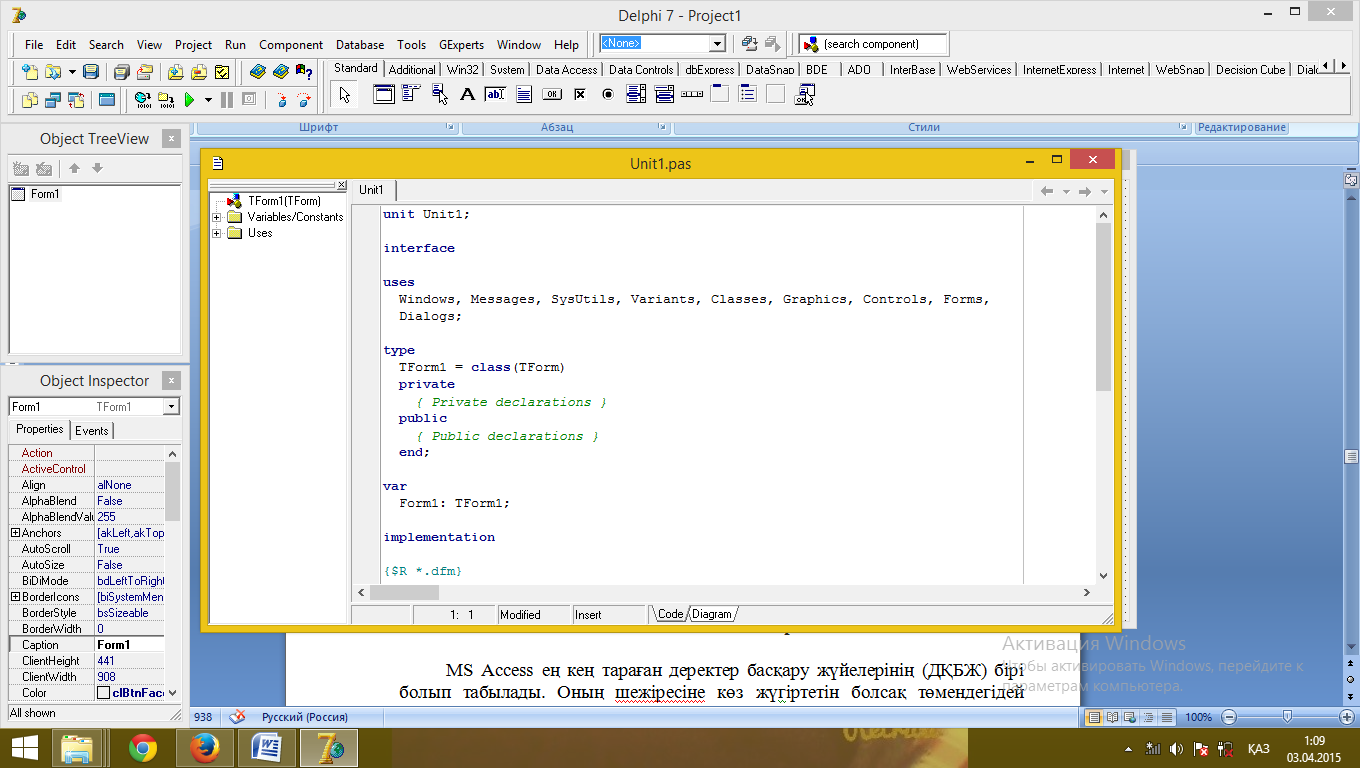Screen dimensions: 1360x768
Task: Switch to the Data Access palette tab
Action: [566, 70]
